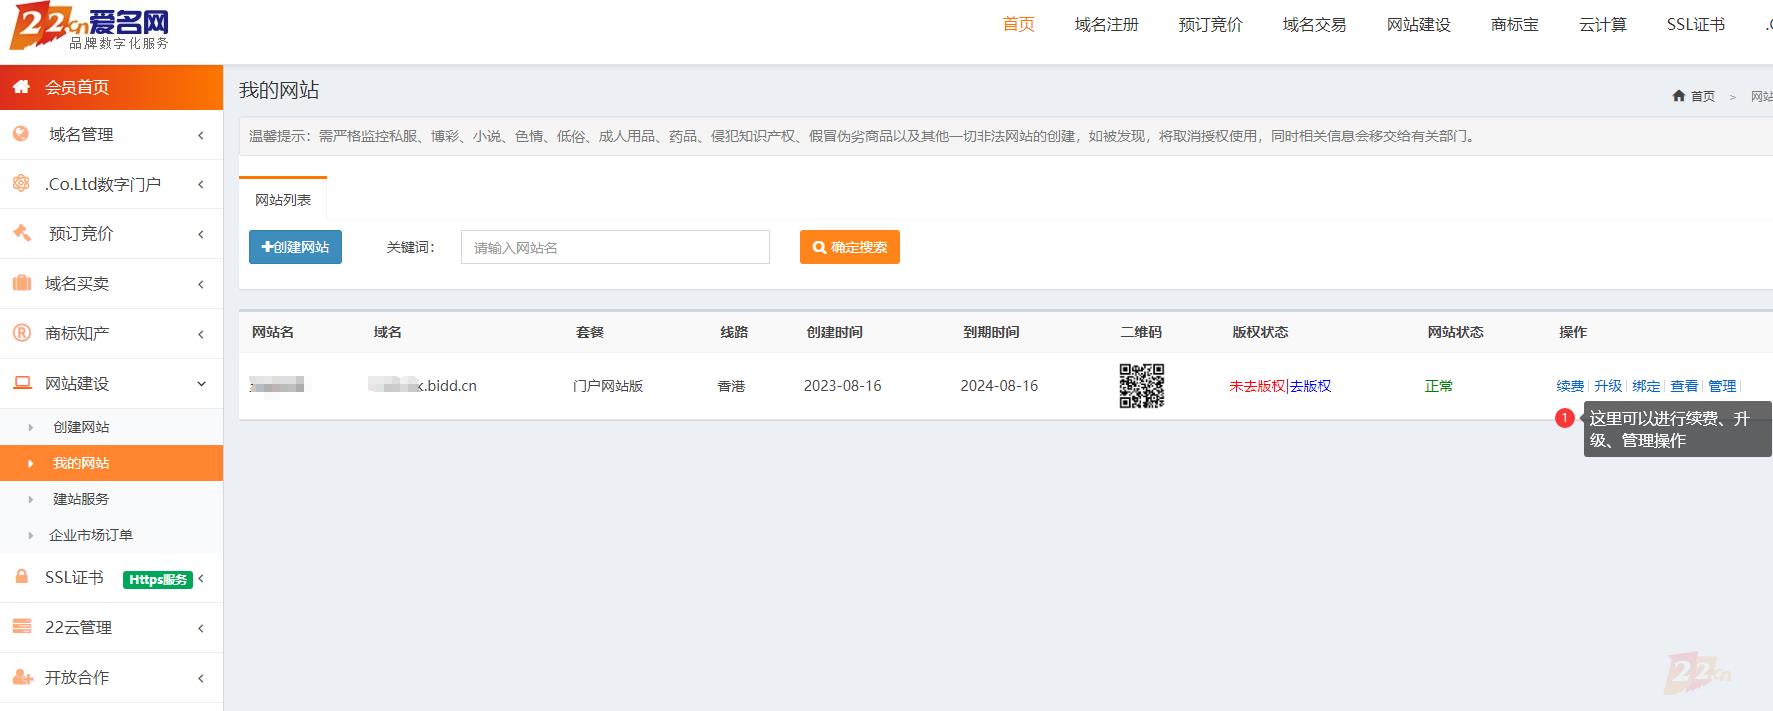Expand the 开放合作 menu chevron
This screenshot has width=1773, height=711.
point(201,678)
